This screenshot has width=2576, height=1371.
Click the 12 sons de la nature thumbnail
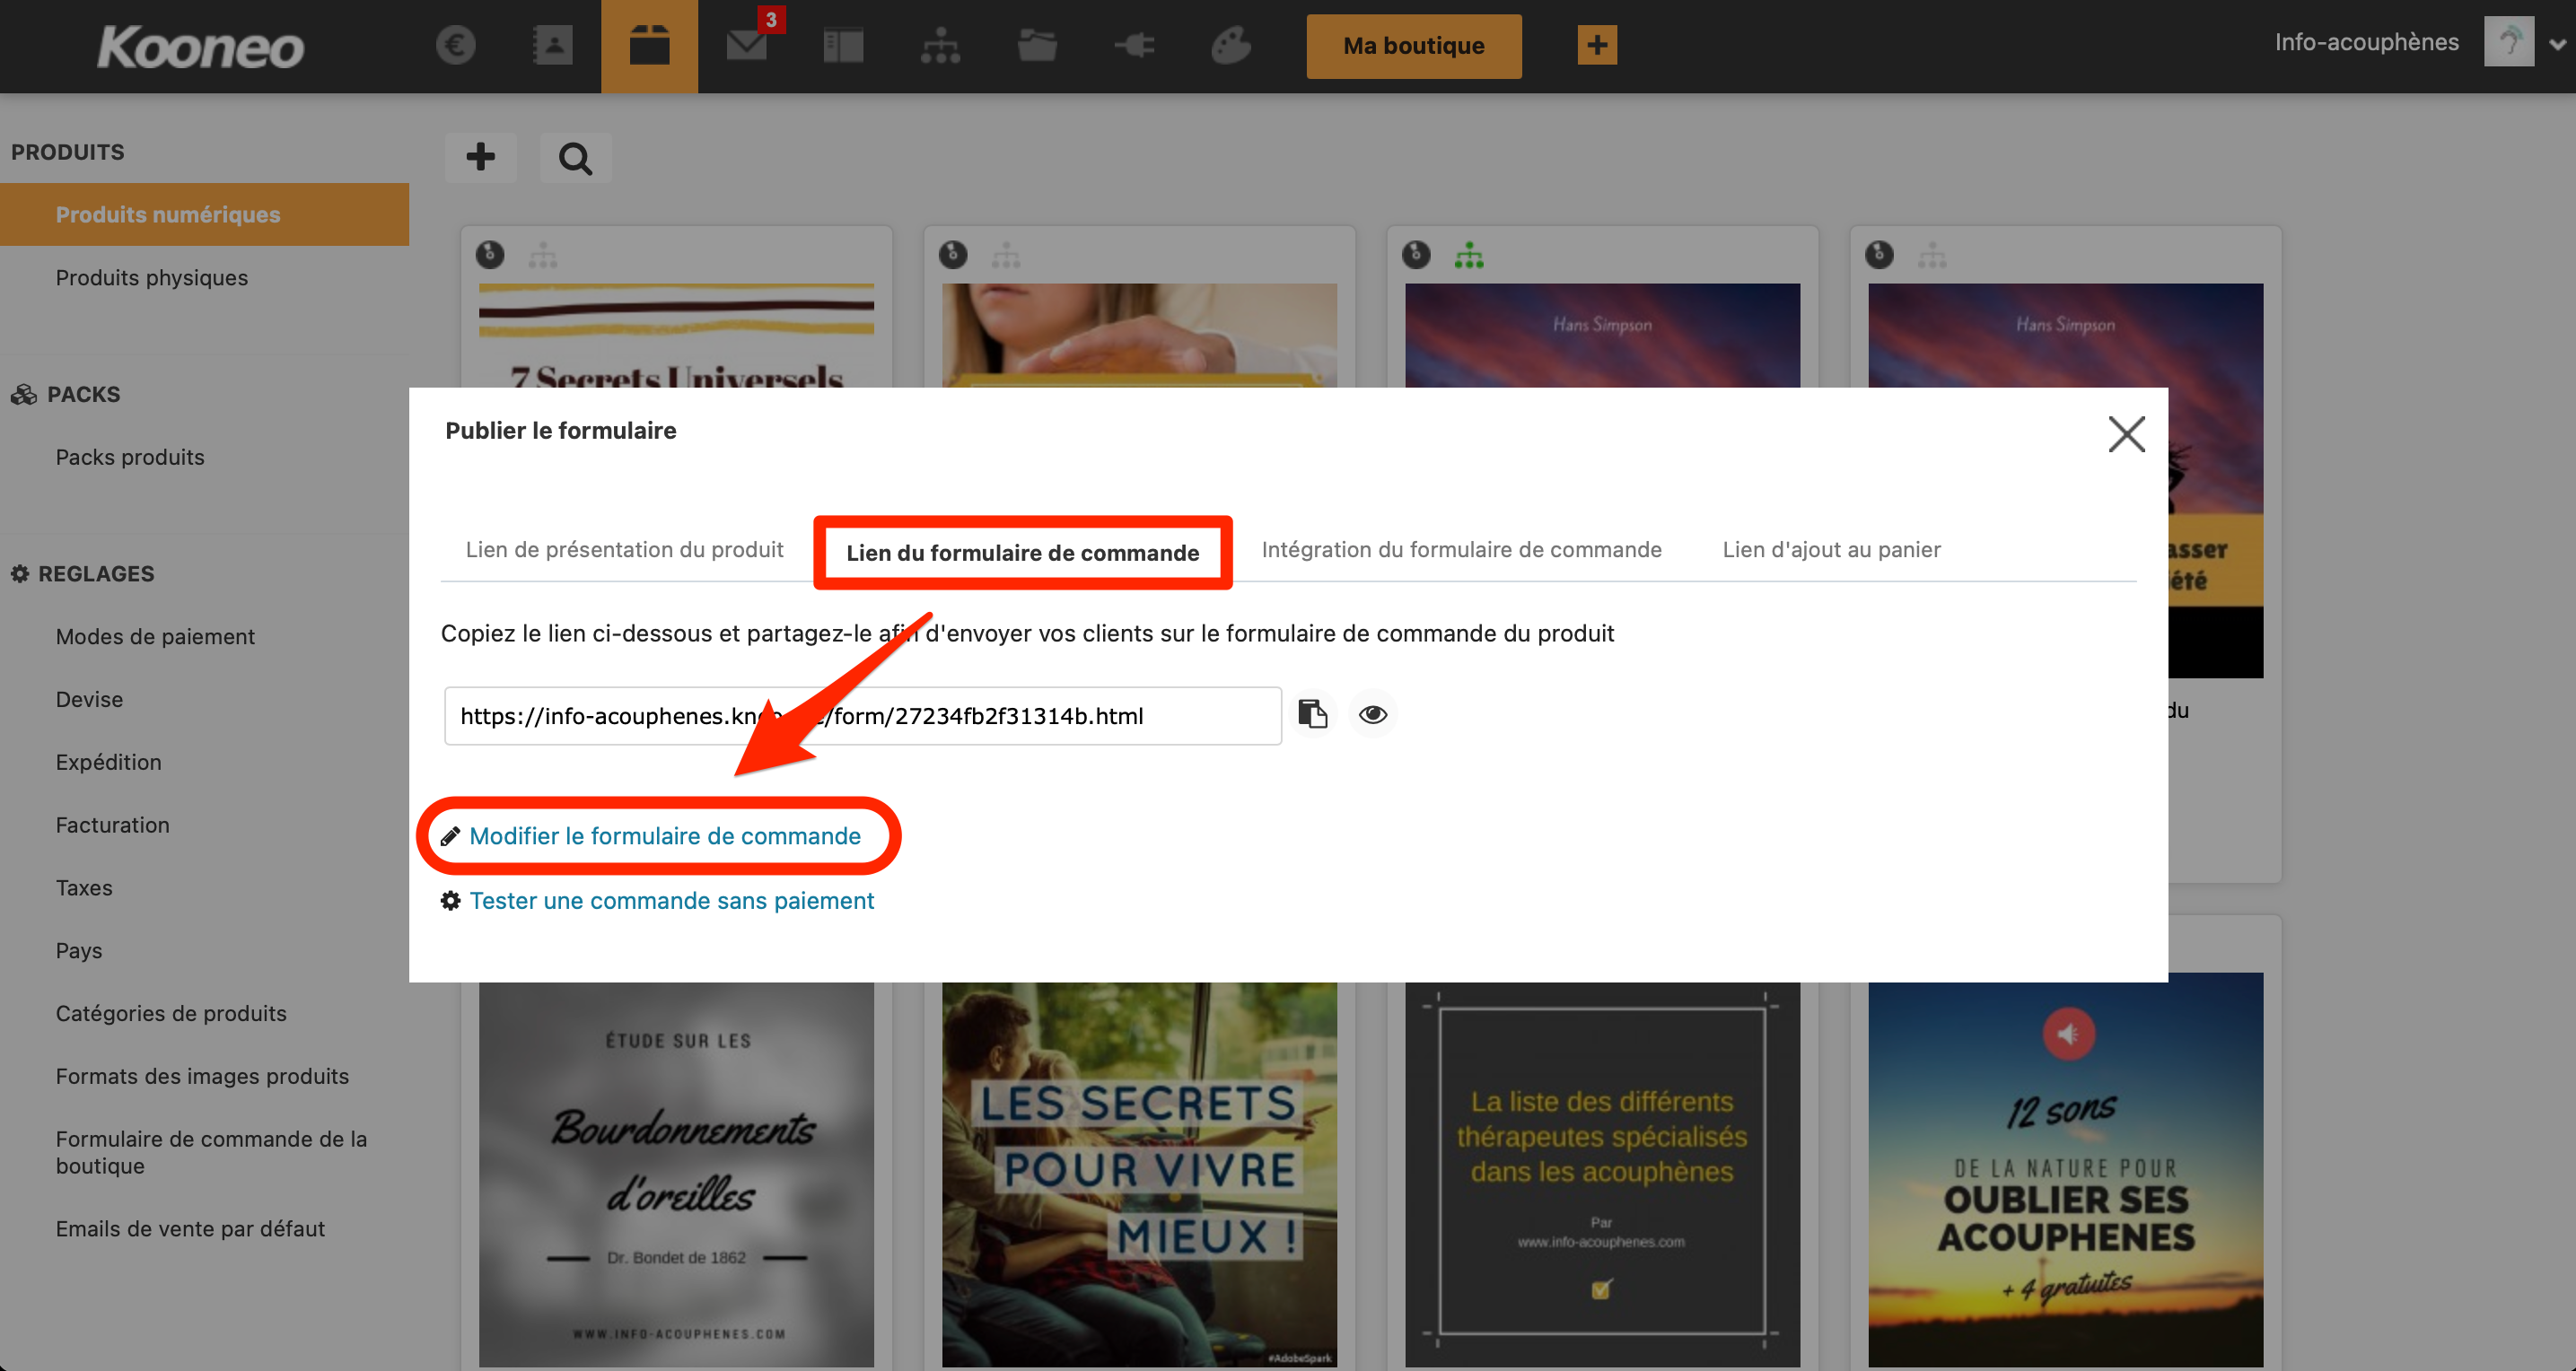[2065, 1170]
